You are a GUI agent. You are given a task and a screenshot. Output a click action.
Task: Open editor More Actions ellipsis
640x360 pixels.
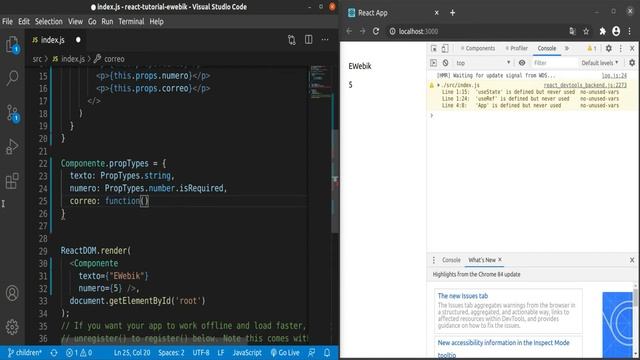point(325,40)
